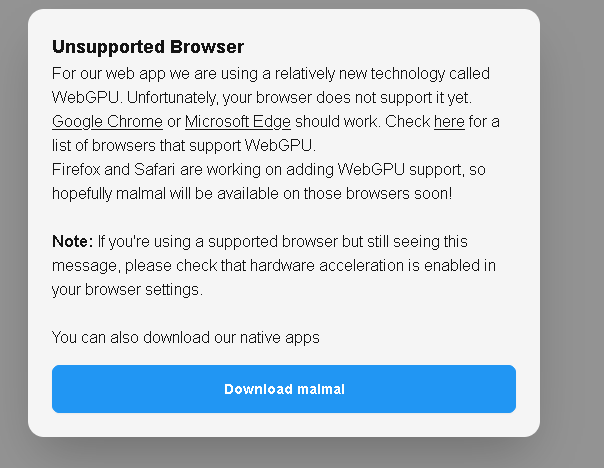Click the dimmed backdrop outside the dialog
The height and width of the screenshot is (468, 604).
click(572, 250)
